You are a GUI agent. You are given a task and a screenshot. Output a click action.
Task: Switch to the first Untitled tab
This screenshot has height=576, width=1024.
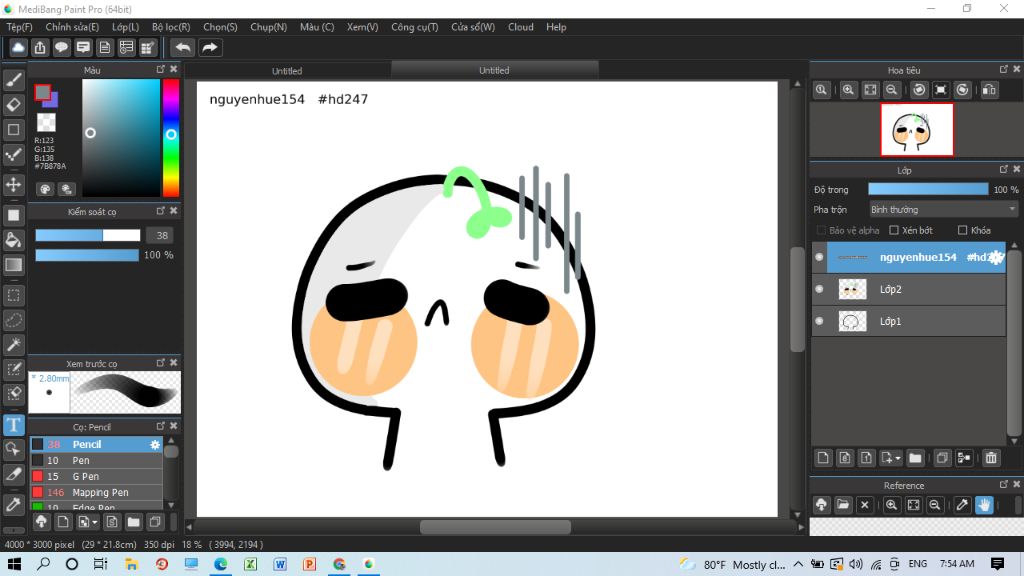(287, 71)
